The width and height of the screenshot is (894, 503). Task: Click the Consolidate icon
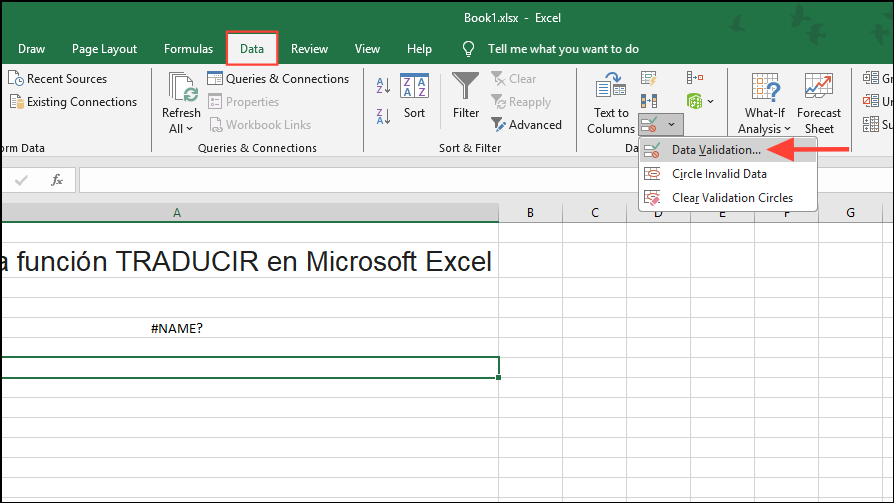coord(694,78)
